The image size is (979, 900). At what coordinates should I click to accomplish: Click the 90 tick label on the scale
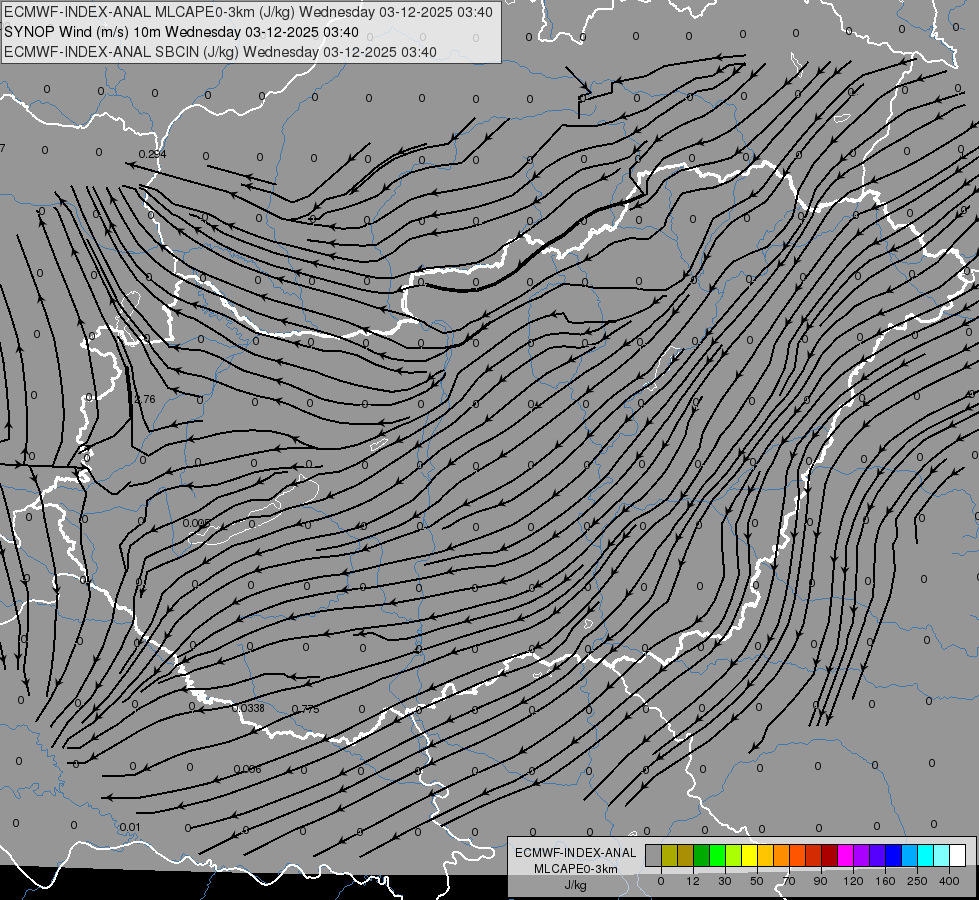(820, 881)
